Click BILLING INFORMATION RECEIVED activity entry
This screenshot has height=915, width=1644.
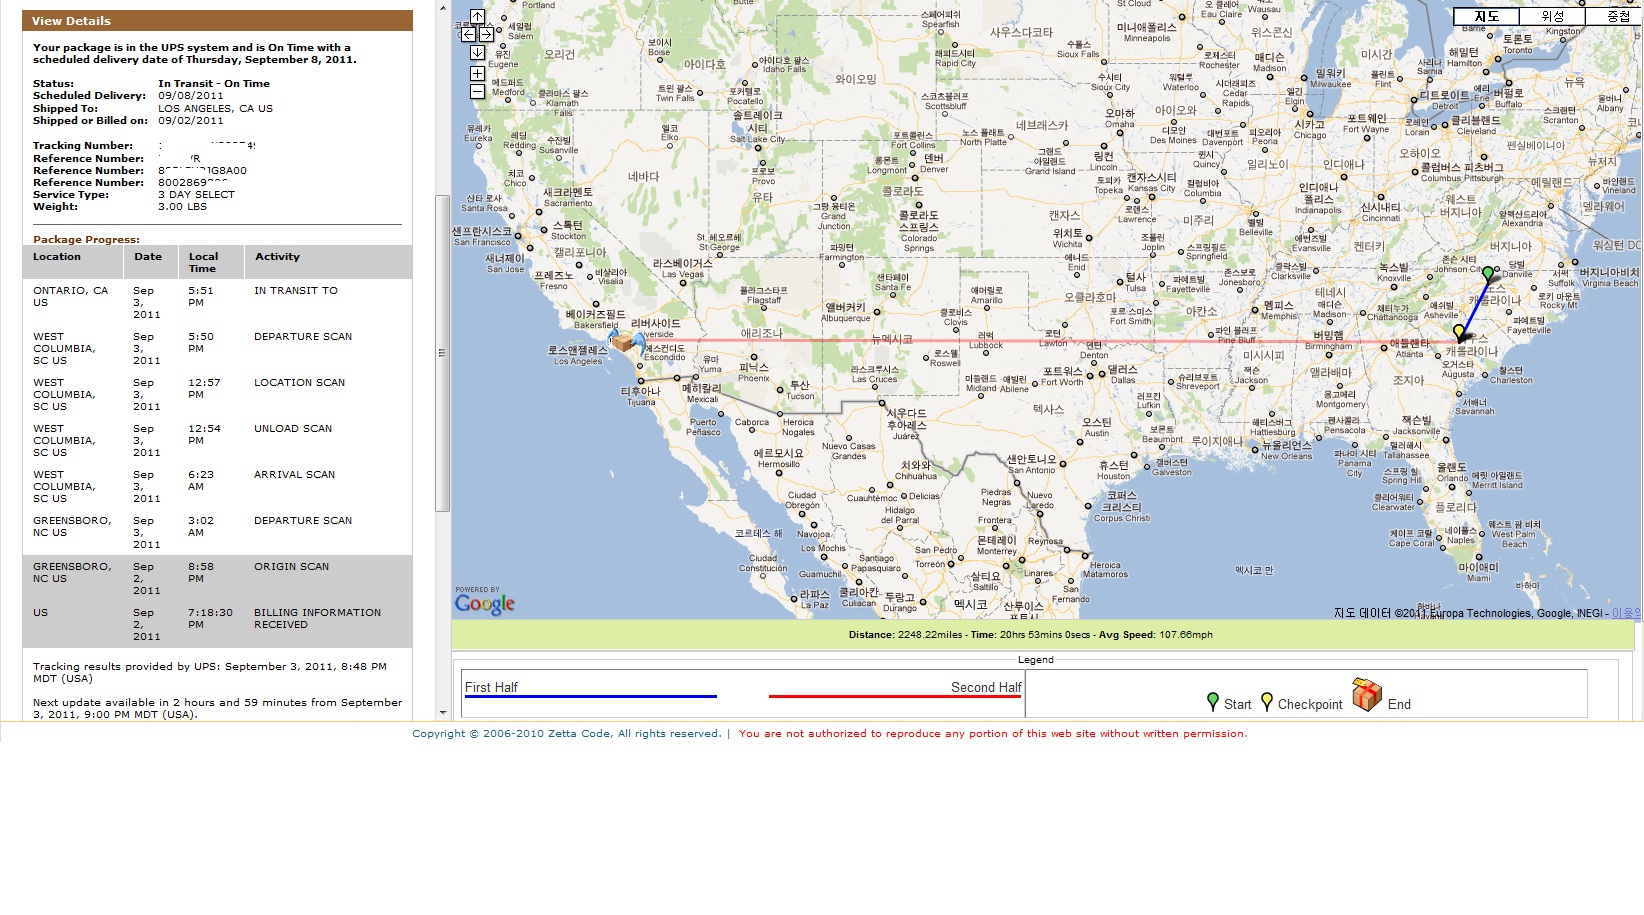point(317,618)
